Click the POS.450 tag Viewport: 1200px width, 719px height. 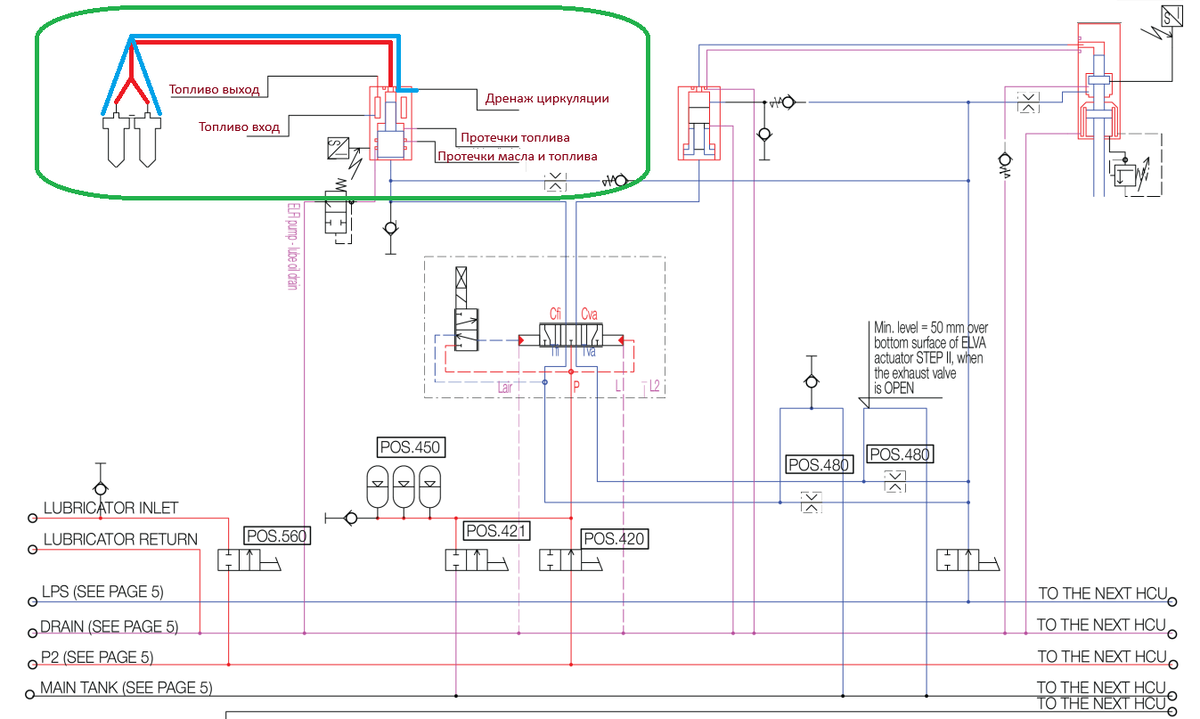[410, 447]
